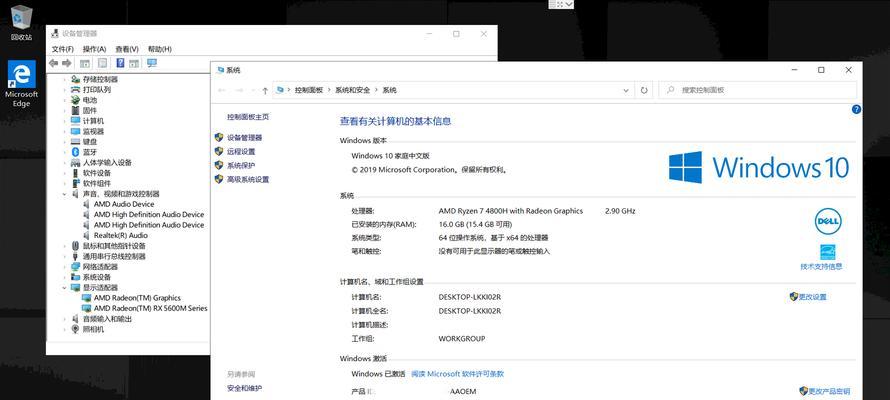The image size is (890, 400).
Task: Click the 搜索控制面板 search field
Action: [x=758, y=90]
